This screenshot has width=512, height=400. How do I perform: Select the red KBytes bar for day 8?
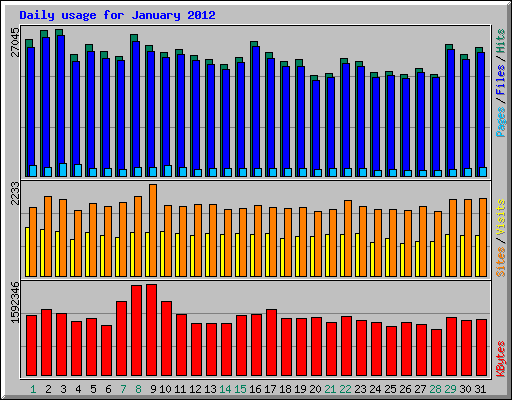point(137,331)
